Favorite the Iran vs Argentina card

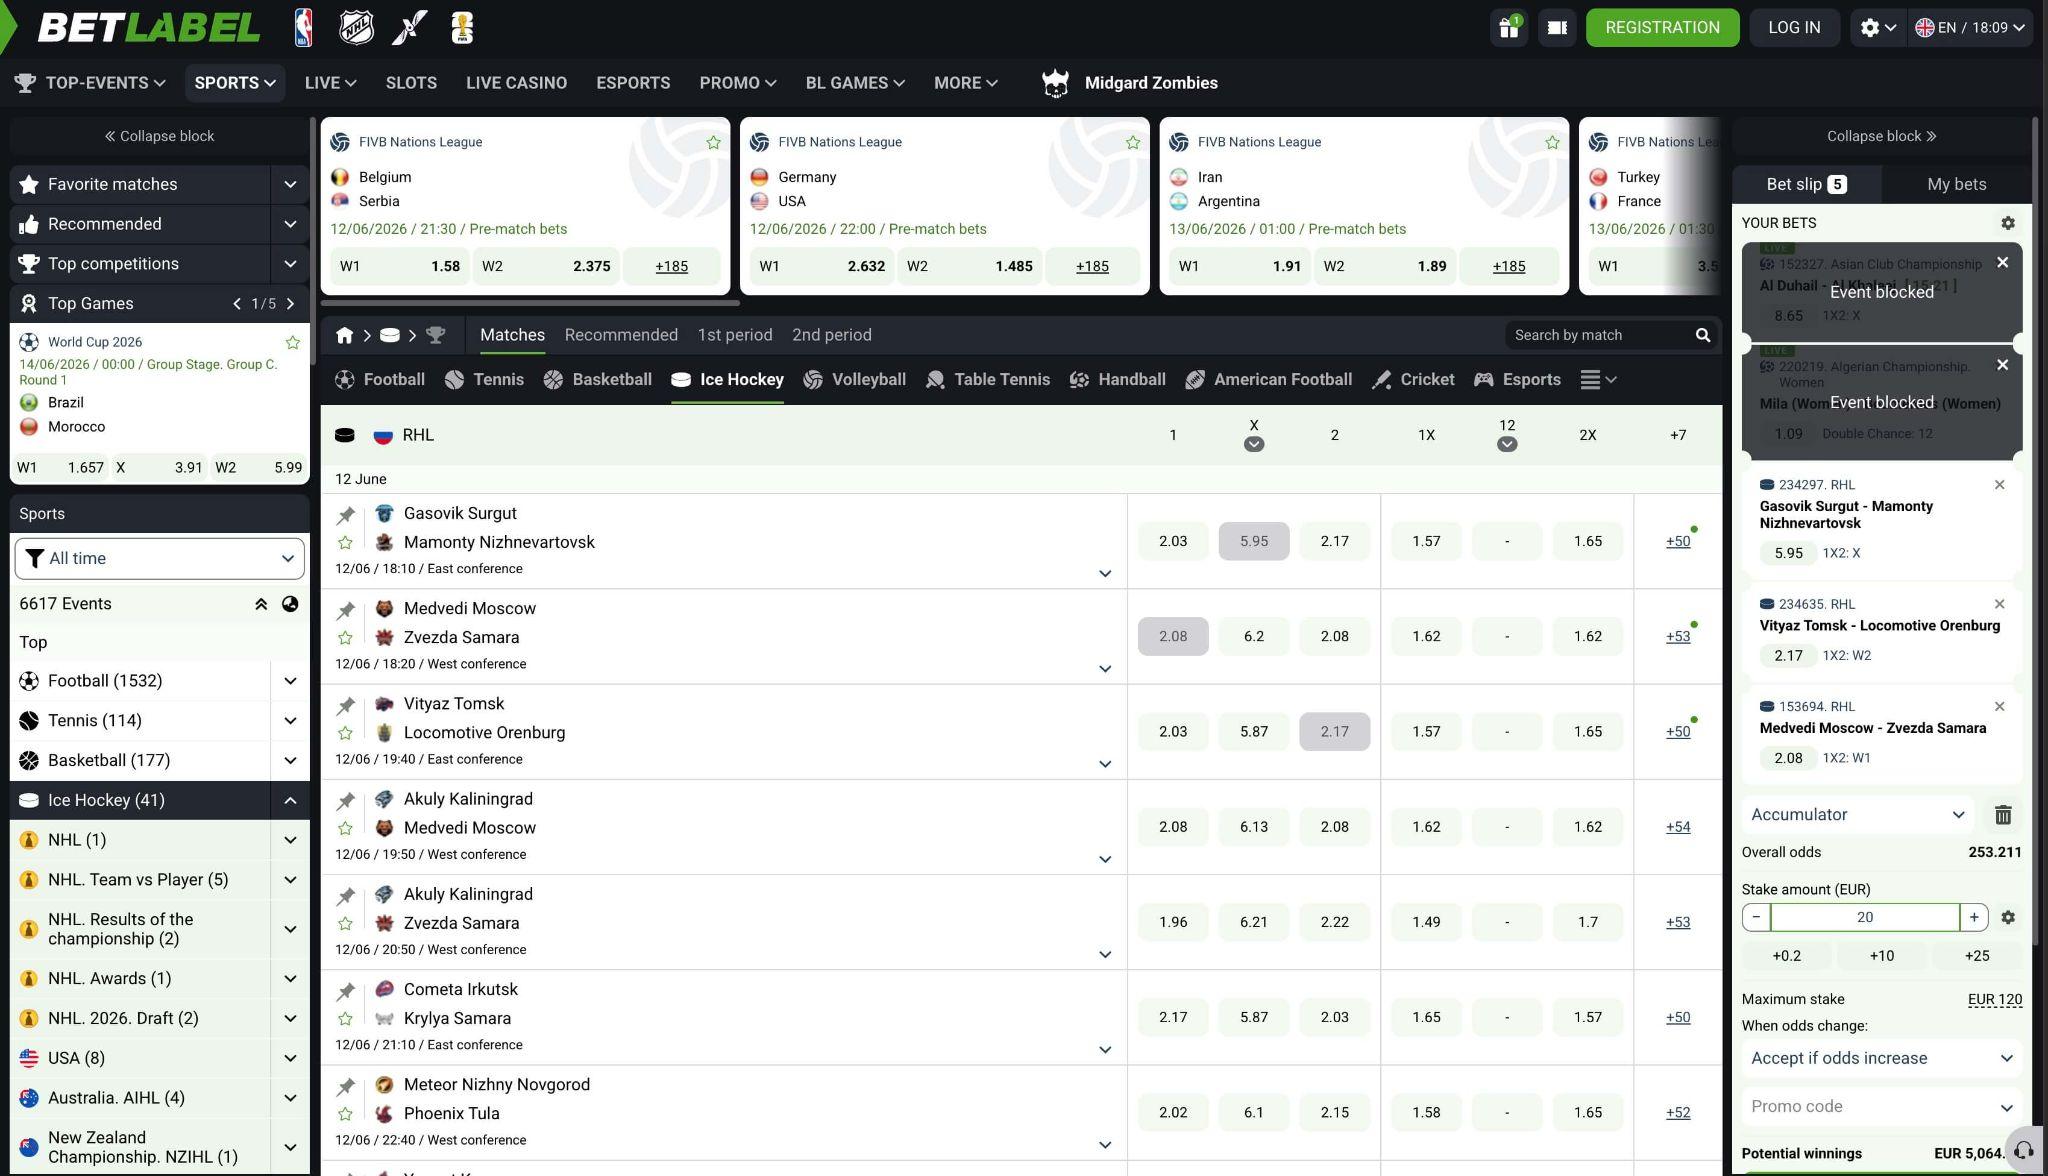click(1552, 143)
